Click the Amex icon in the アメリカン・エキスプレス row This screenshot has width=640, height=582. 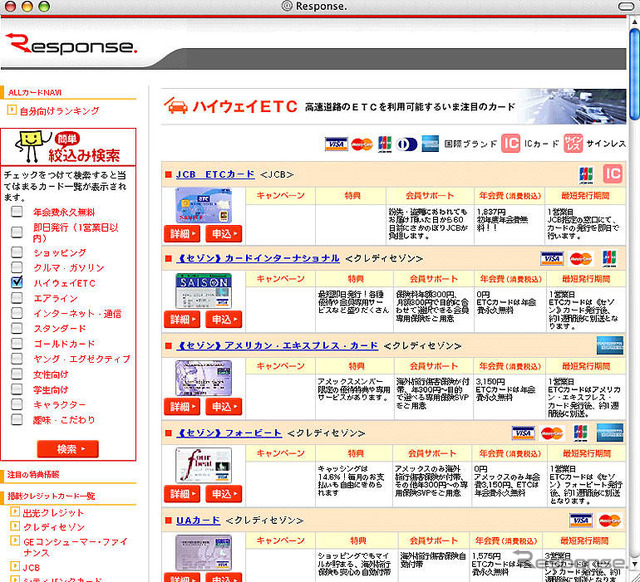point(610,345)
